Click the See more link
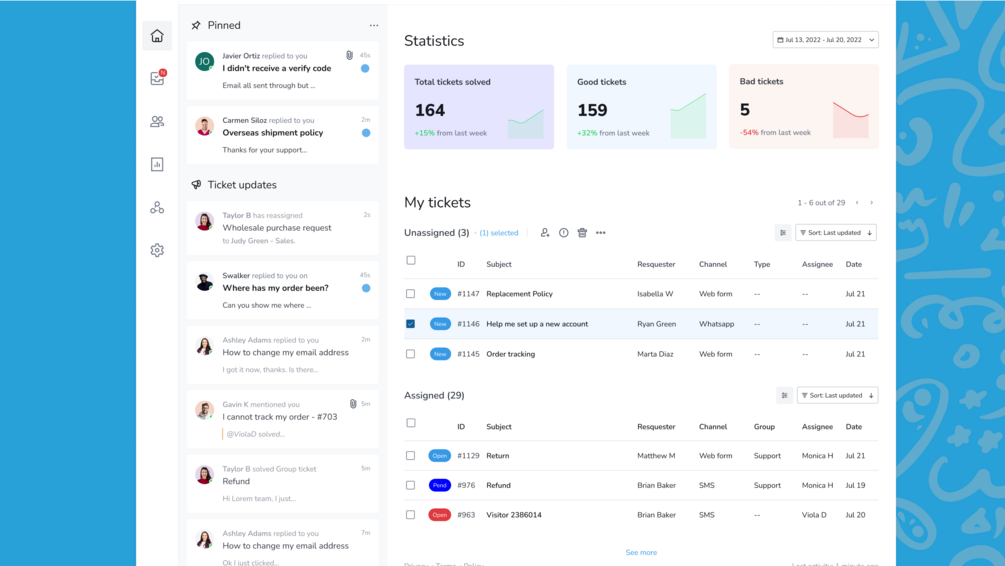Image resolution: width=1005 pixels, height=566 pixels. pyautogui.click(x=641, y=553)
